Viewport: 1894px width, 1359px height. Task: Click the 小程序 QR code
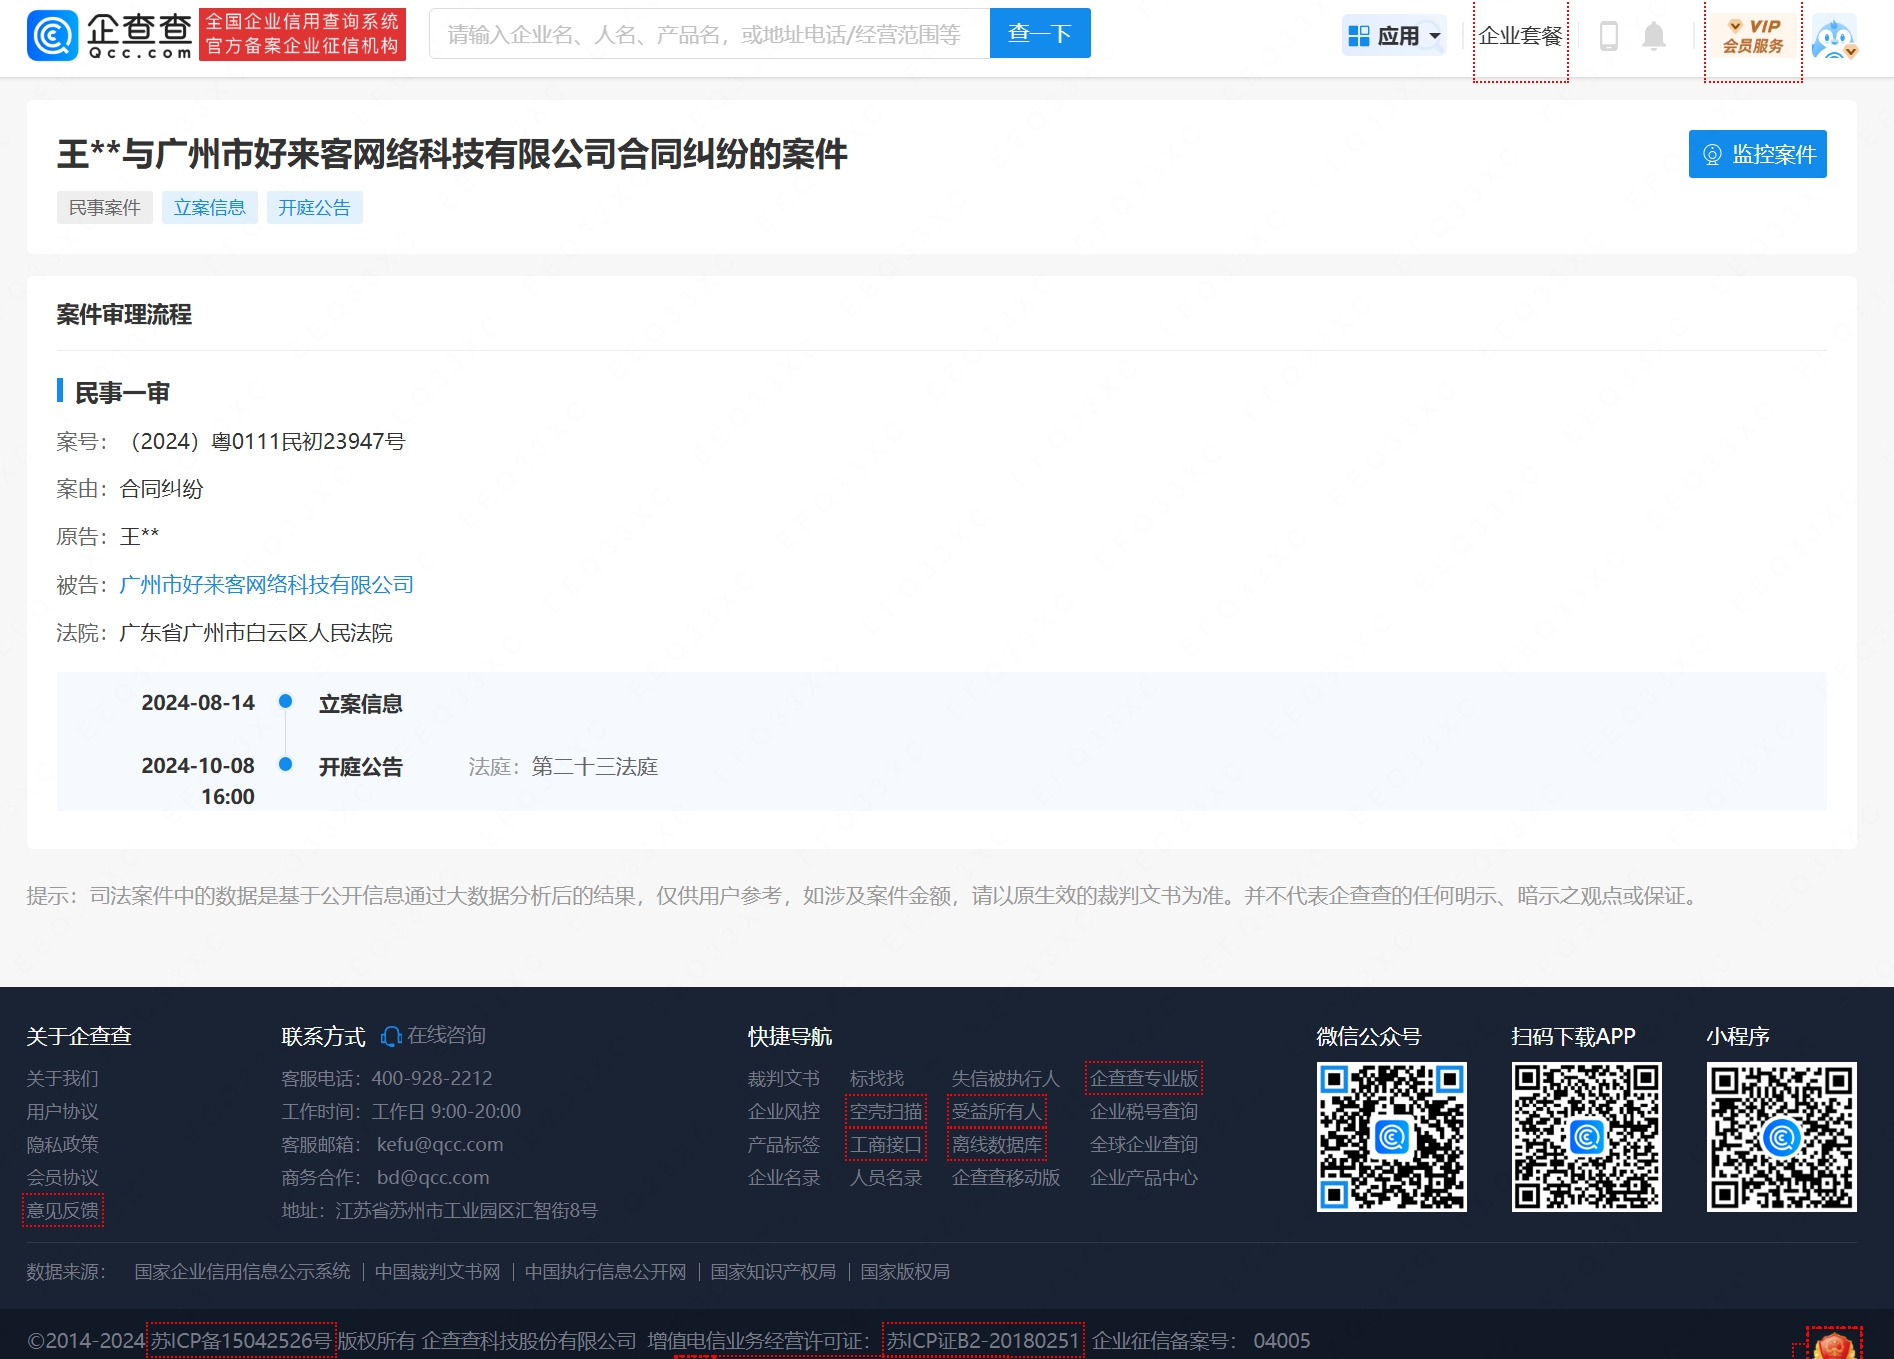click(1782, 1137)
